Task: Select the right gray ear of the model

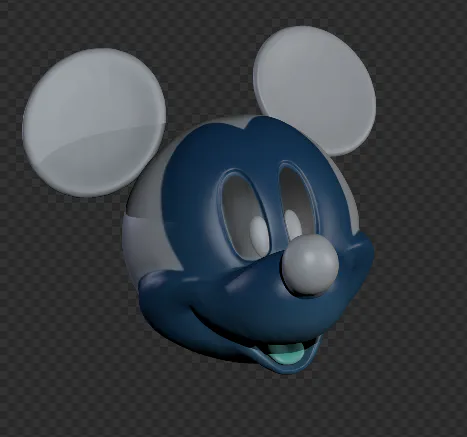Action: point(314,91)
